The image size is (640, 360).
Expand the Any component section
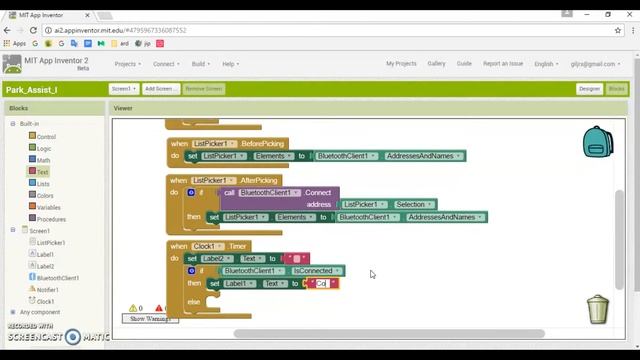13,312
